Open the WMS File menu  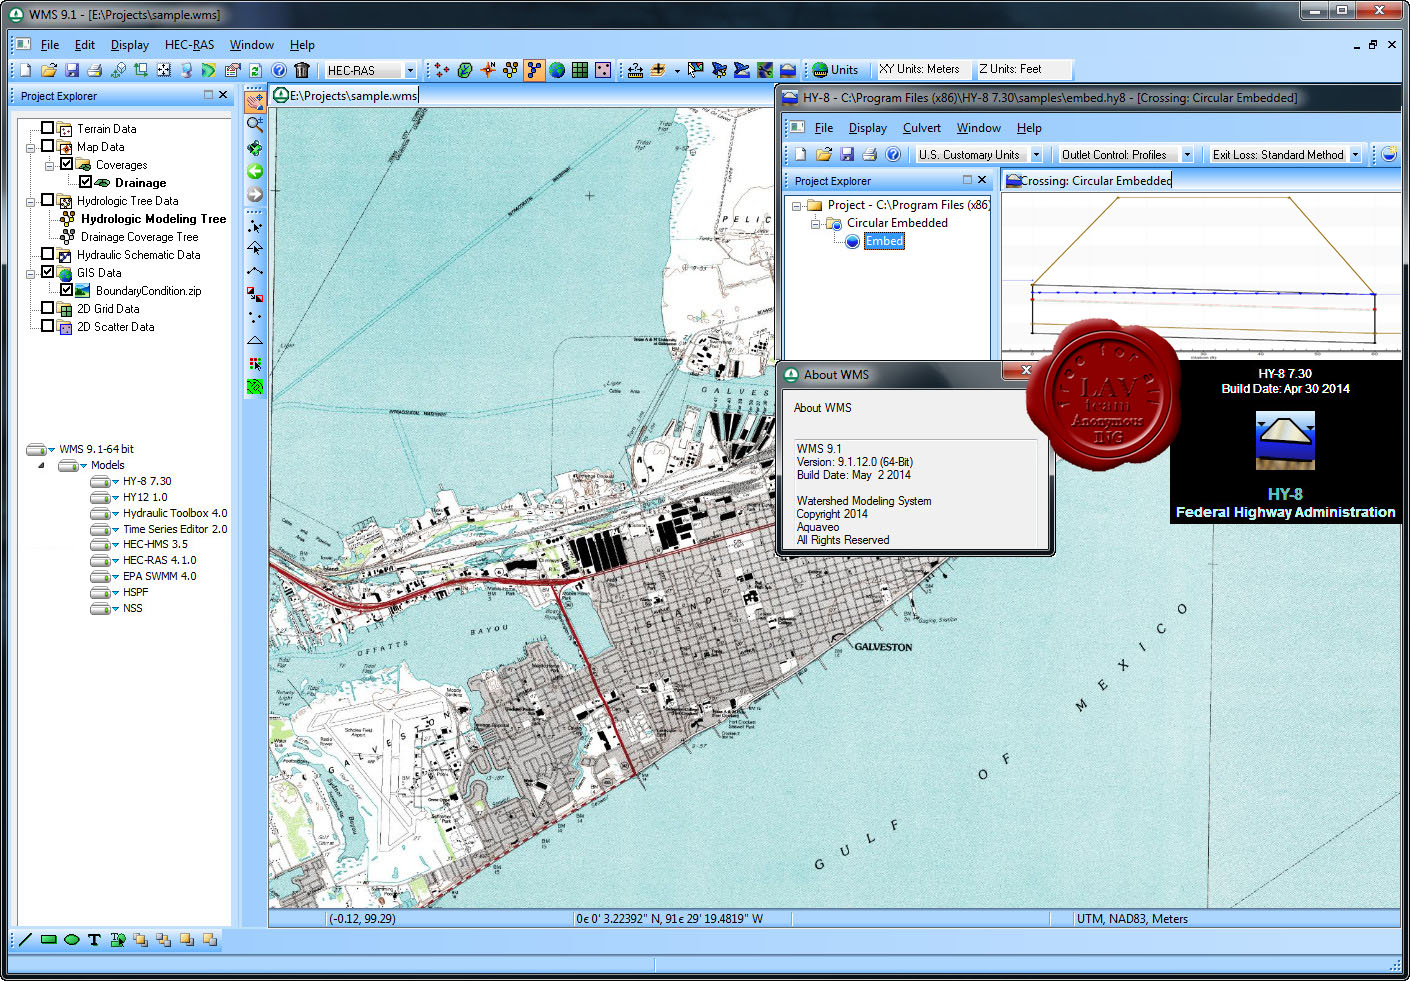[50, 45]
